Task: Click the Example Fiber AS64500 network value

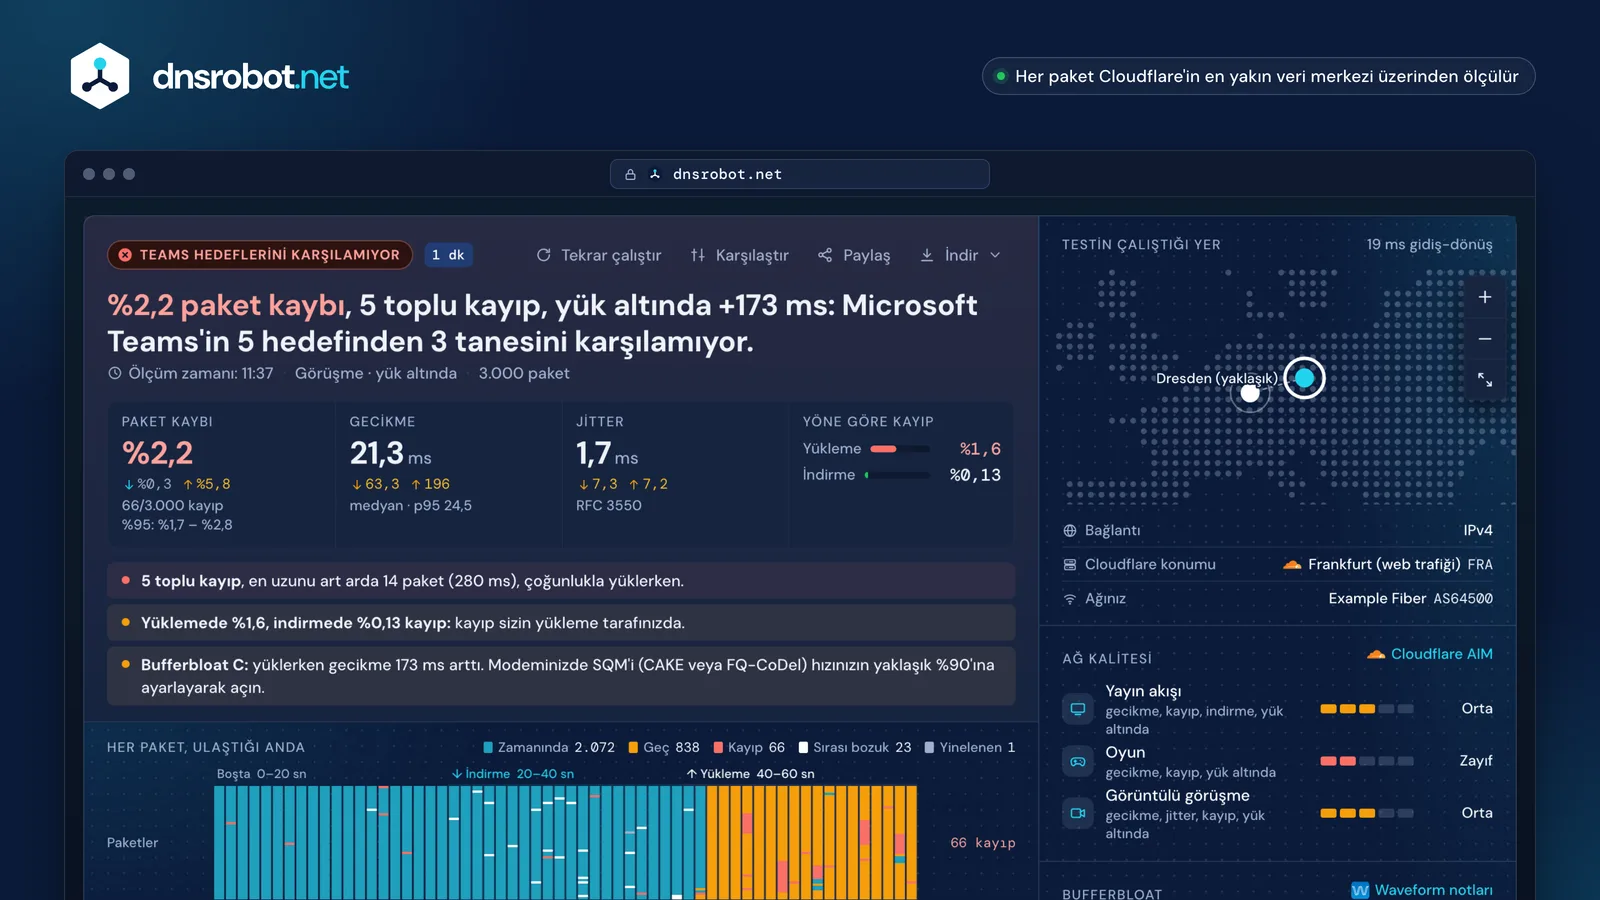Action: tap(1410, 599)
